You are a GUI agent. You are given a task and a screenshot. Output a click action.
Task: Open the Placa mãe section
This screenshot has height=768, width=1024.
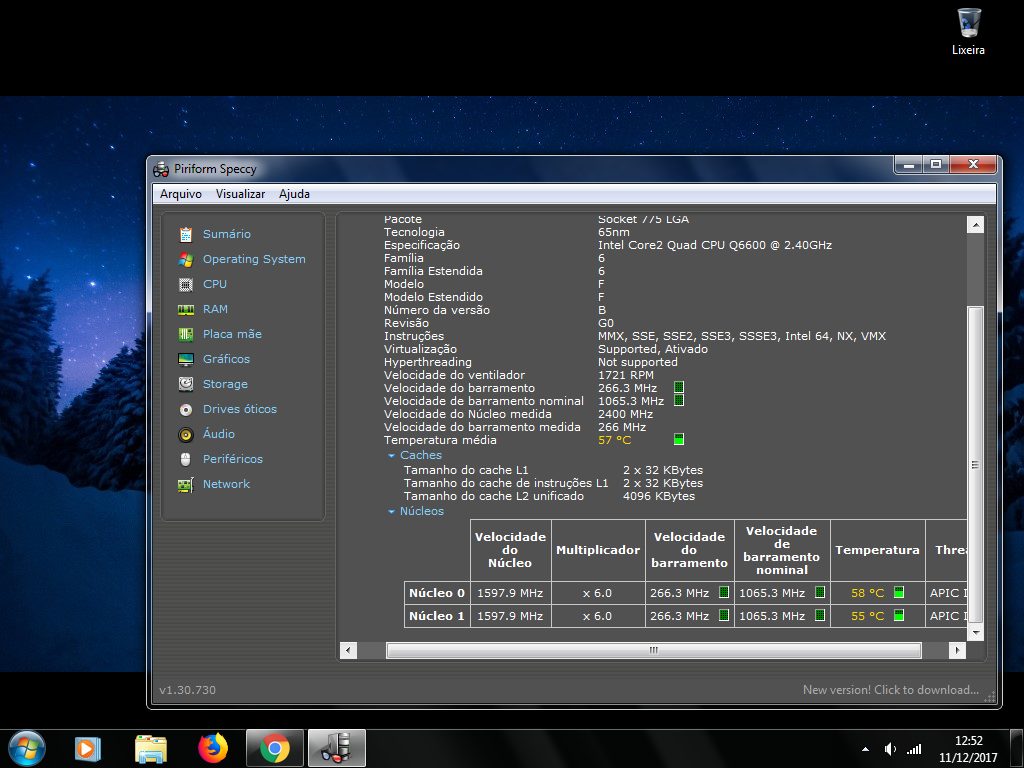[x=232, y=334]
